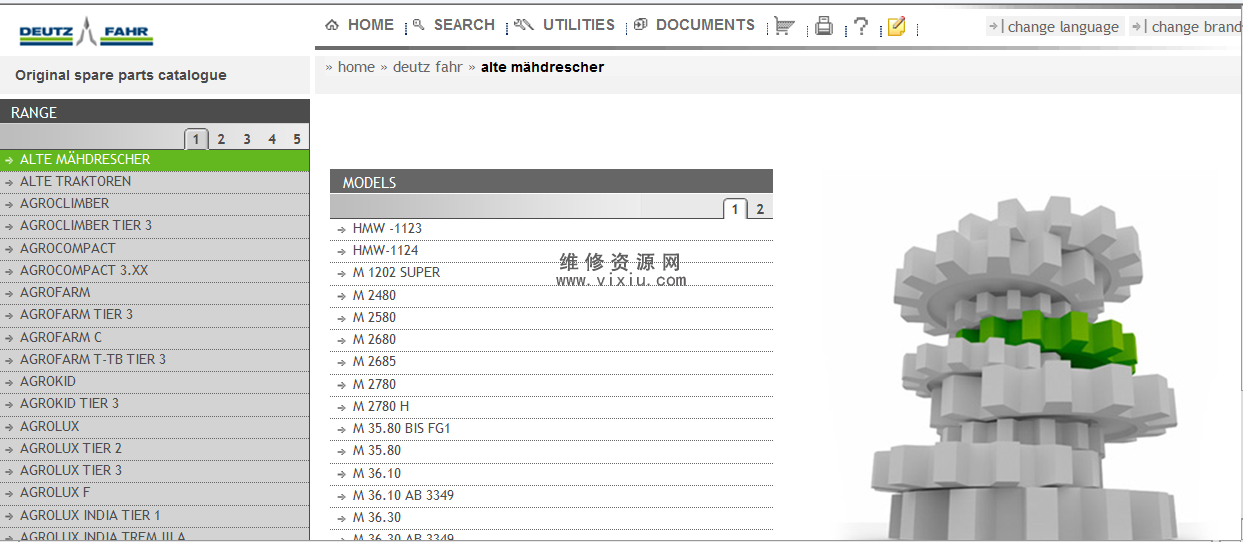Click the printer icon
The height and width of the screenshot is (542, 1243).
[824, 27]
